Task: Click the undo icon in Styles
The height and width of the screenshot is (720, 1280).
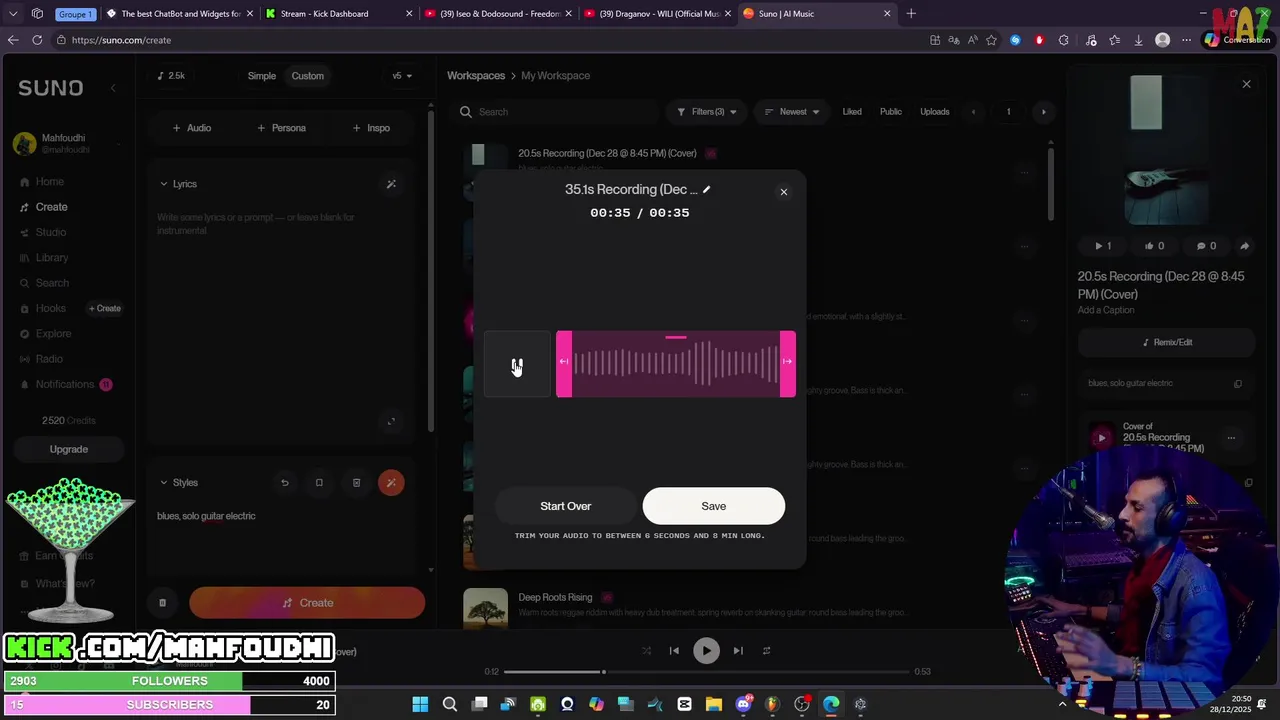Action: click(x=285, y=483)
